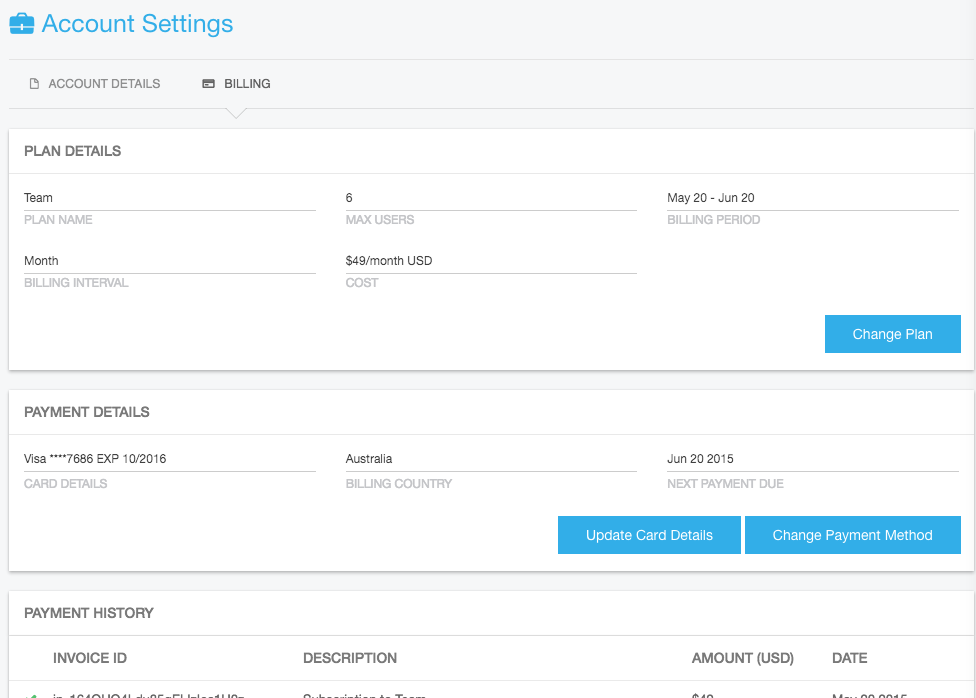This screenshot has height=698, width=976.
Task: Click the BILLING PERIOD field label
Action: tap(714, 220)
